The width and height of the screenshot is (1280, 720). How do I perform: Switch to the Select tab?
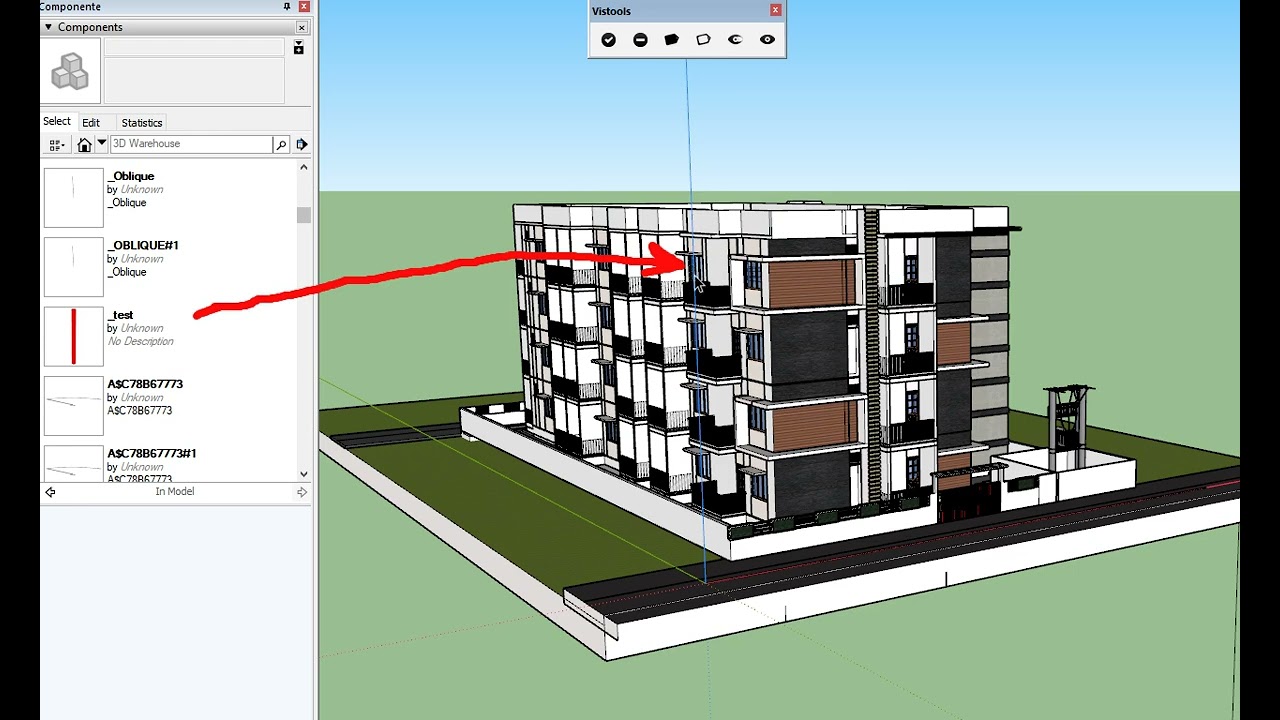pyautogui.click(x=57, y=122)
